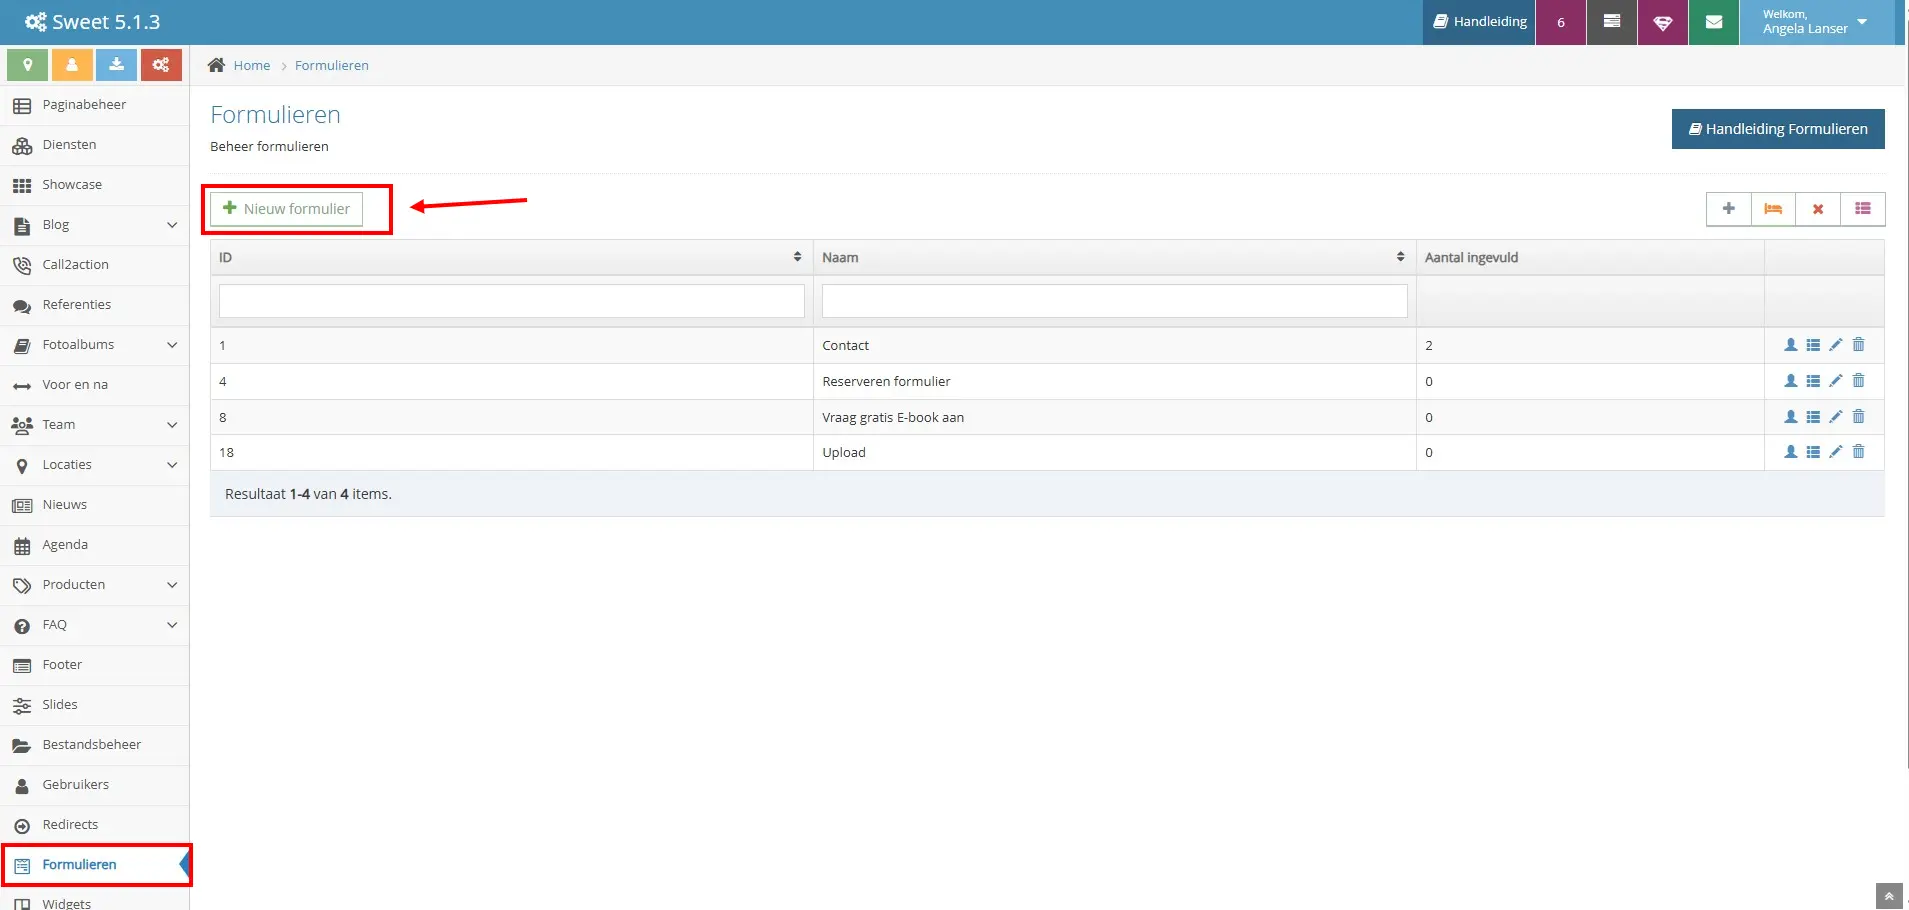Open Showcase in the sidebar
Viewport: 1909px width, 910px height.
point(94,185)
